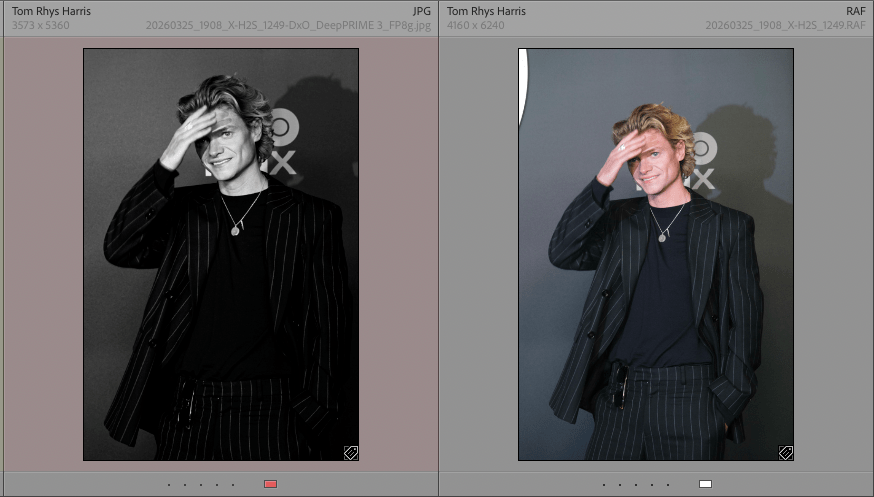This screenshot has width=874, height=497.
Task: Set one-star rating on the RAF photo
Action: [604, 485]
